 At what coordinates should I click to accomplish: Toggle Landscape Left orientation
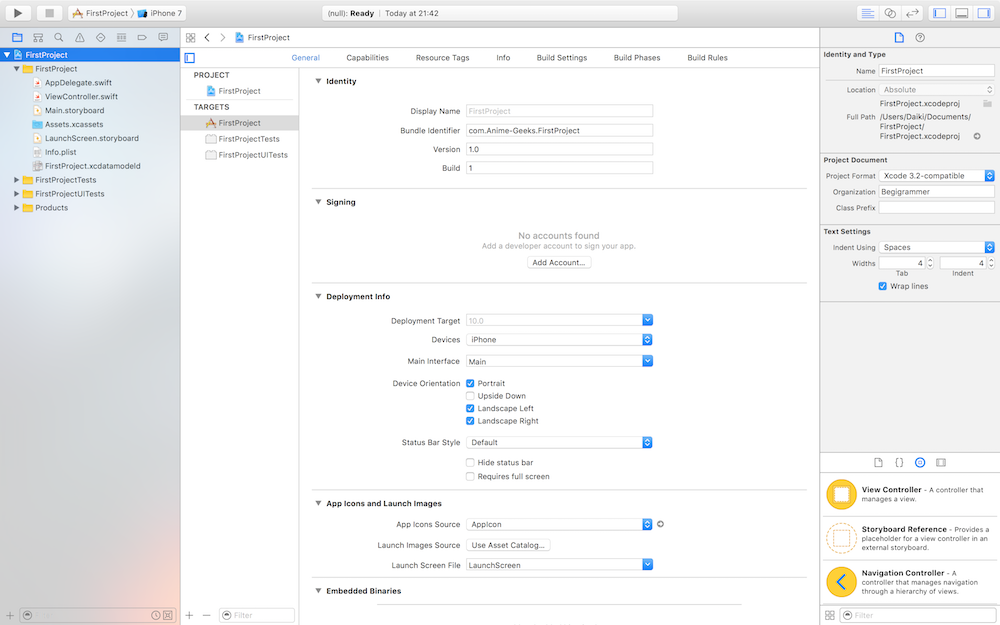click(470, 408)
